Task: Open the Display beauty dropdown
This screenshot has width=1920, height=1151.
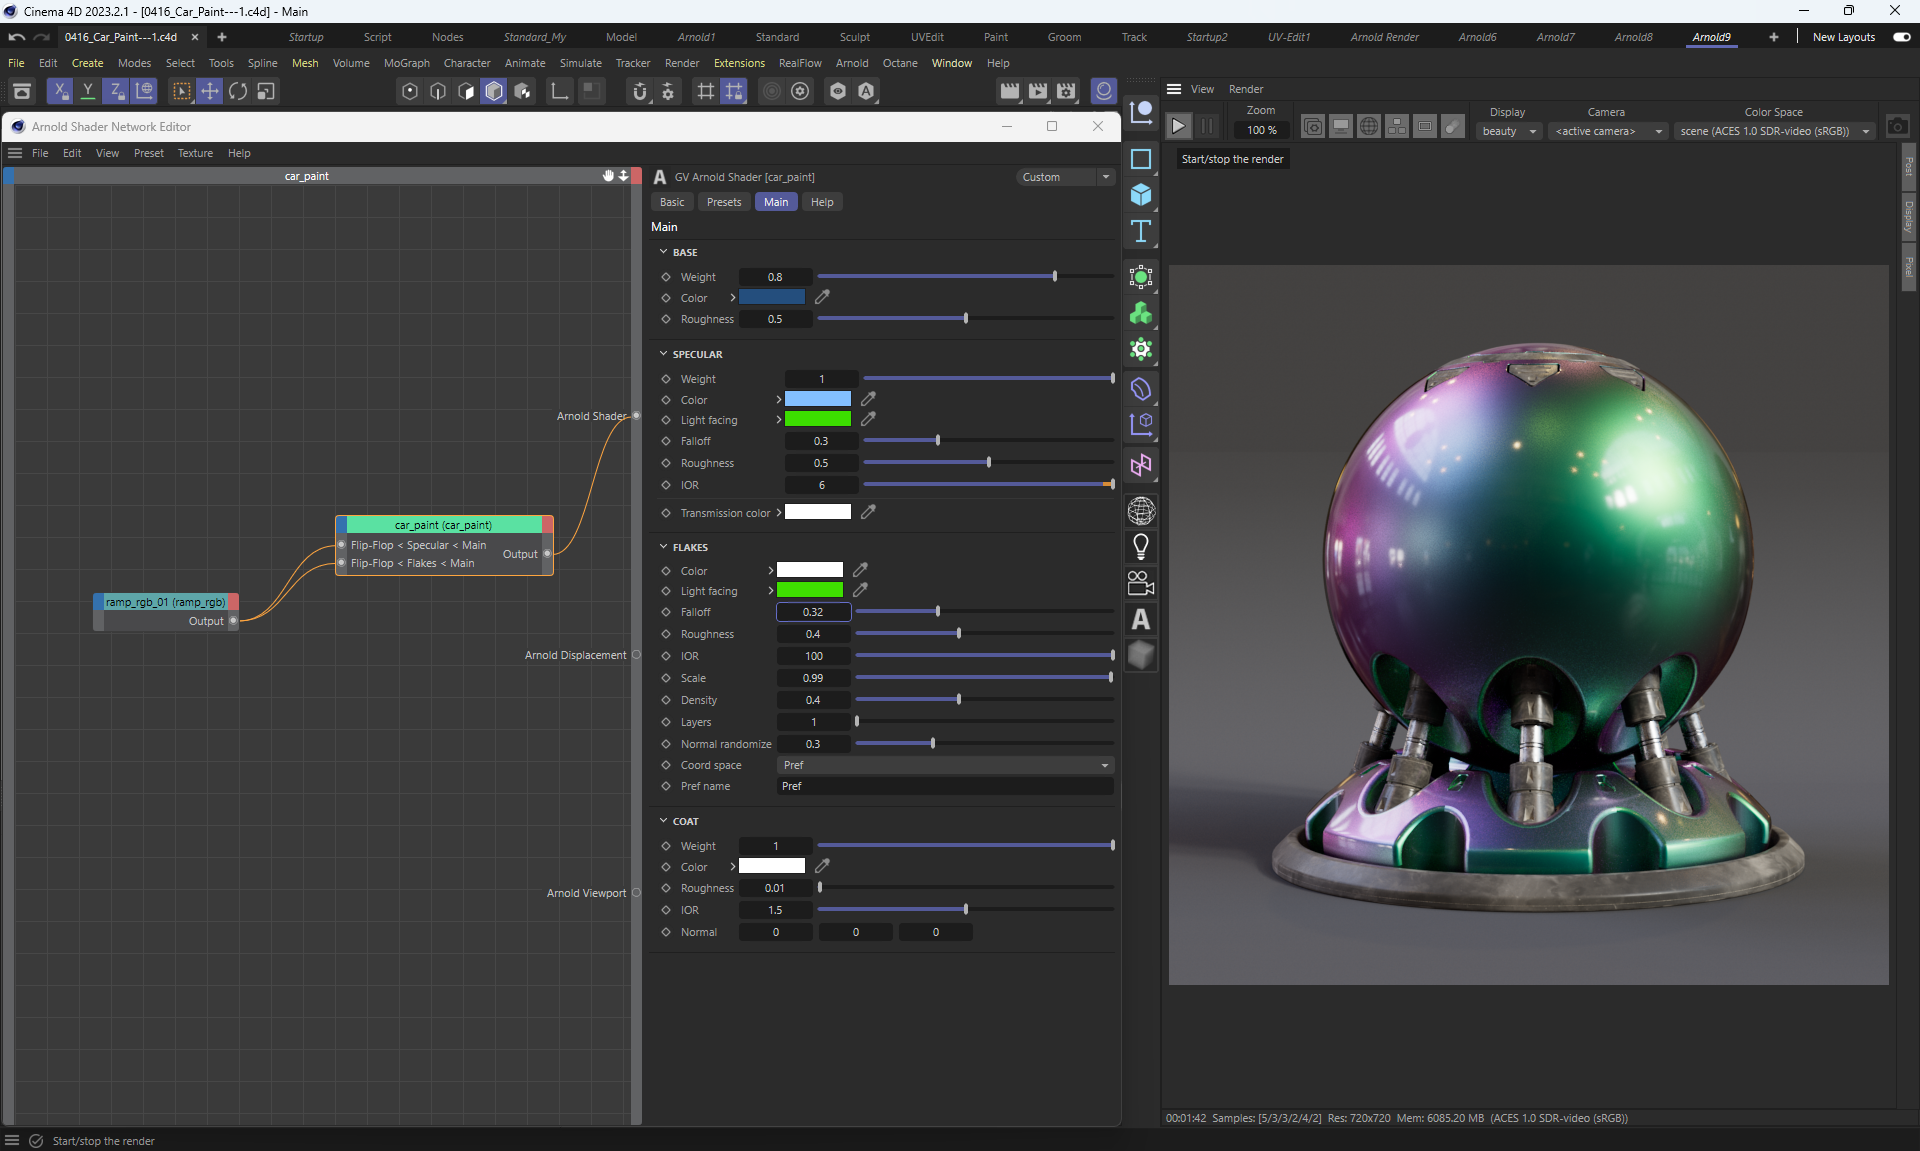Action: [1509, 131]
